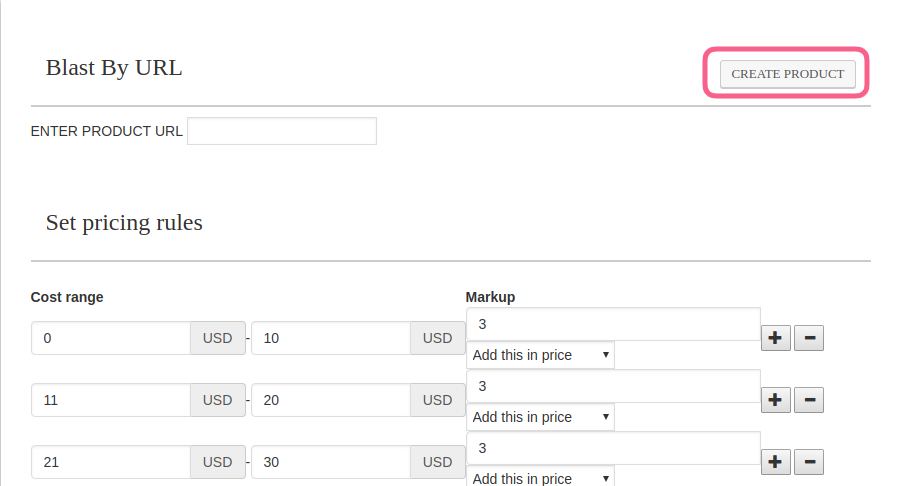Click the maximum cost field containing 10
This screenshot has width=898, height=486.
click(x=331, y=338)
